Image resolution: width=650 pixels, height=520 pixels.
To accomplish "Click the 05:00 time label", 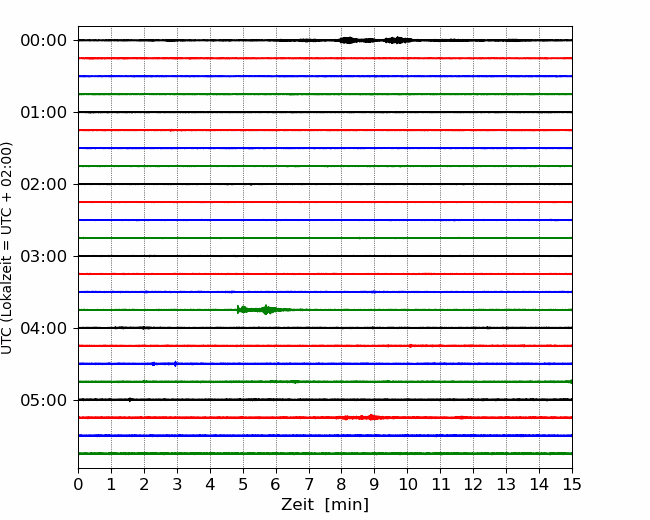I will [x=44, y=401].
